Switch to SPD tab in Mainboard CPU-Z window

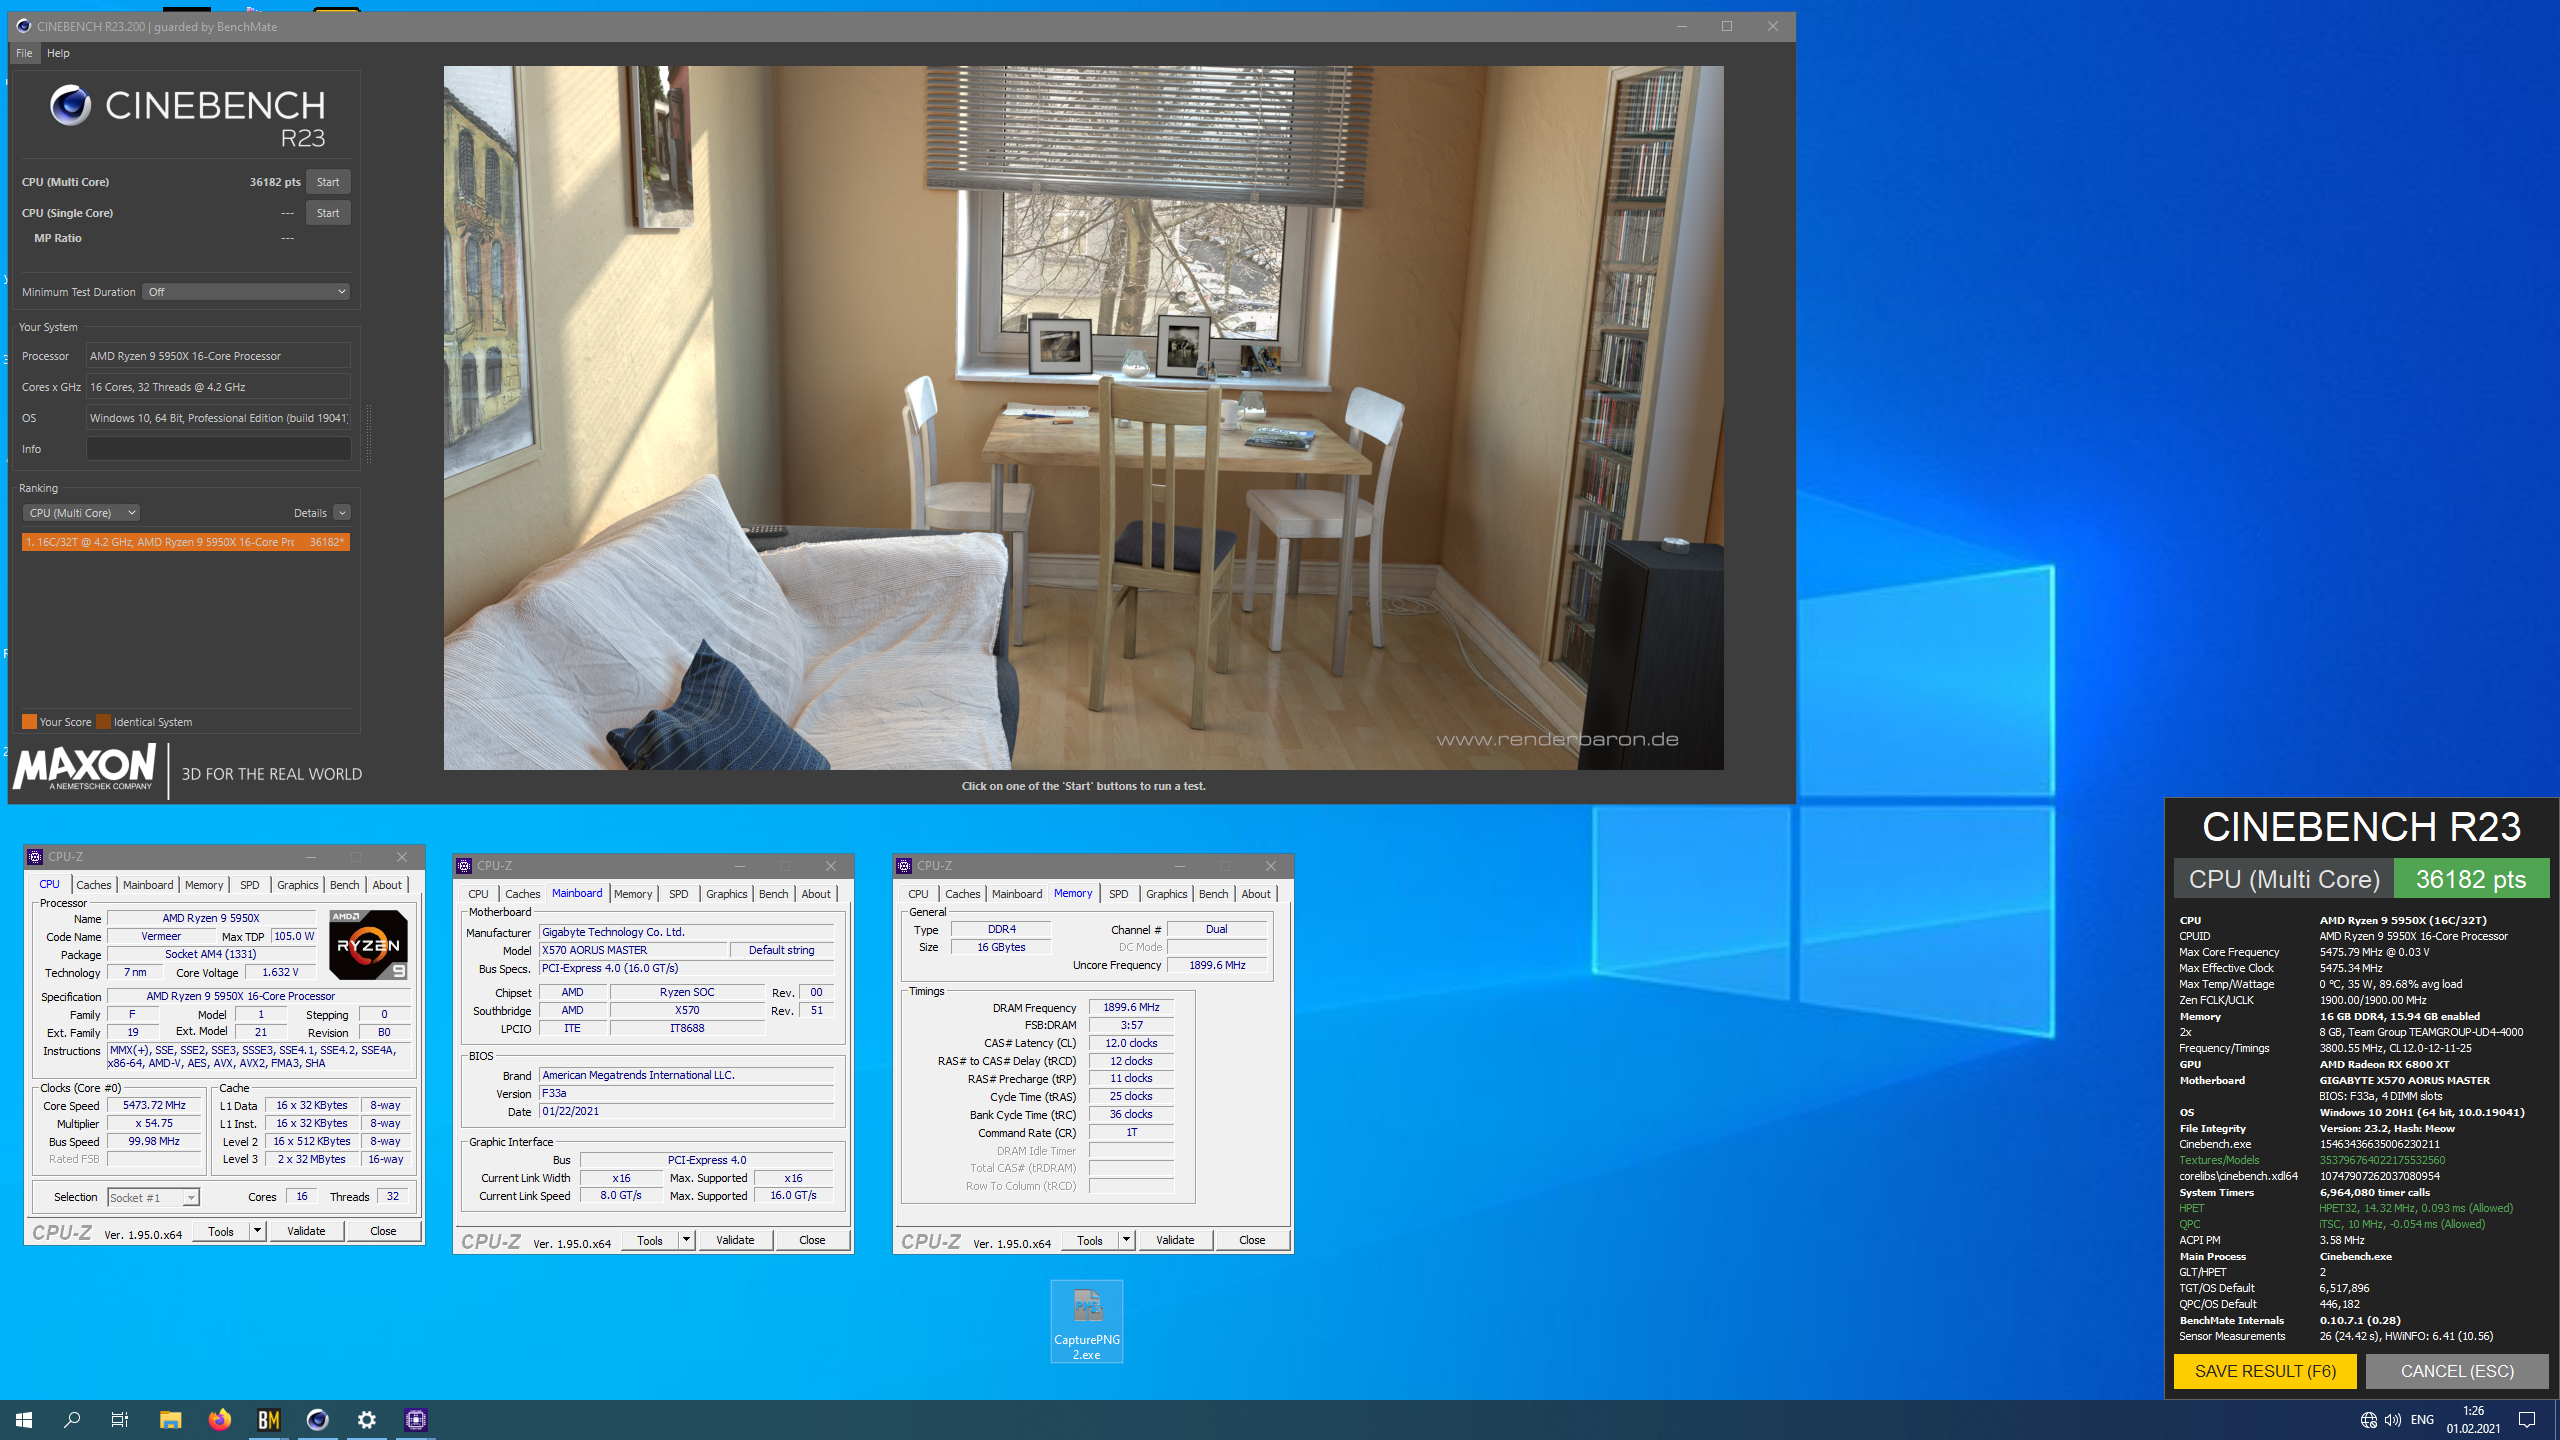pos(678,894)
